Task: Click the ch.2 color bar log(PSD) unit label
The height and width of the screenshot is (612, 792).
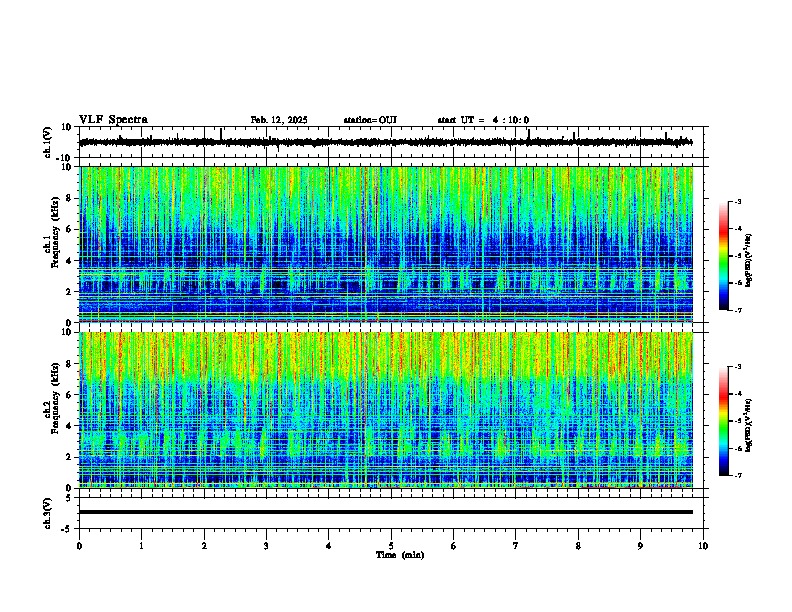Action: click(x=749, y=426)
